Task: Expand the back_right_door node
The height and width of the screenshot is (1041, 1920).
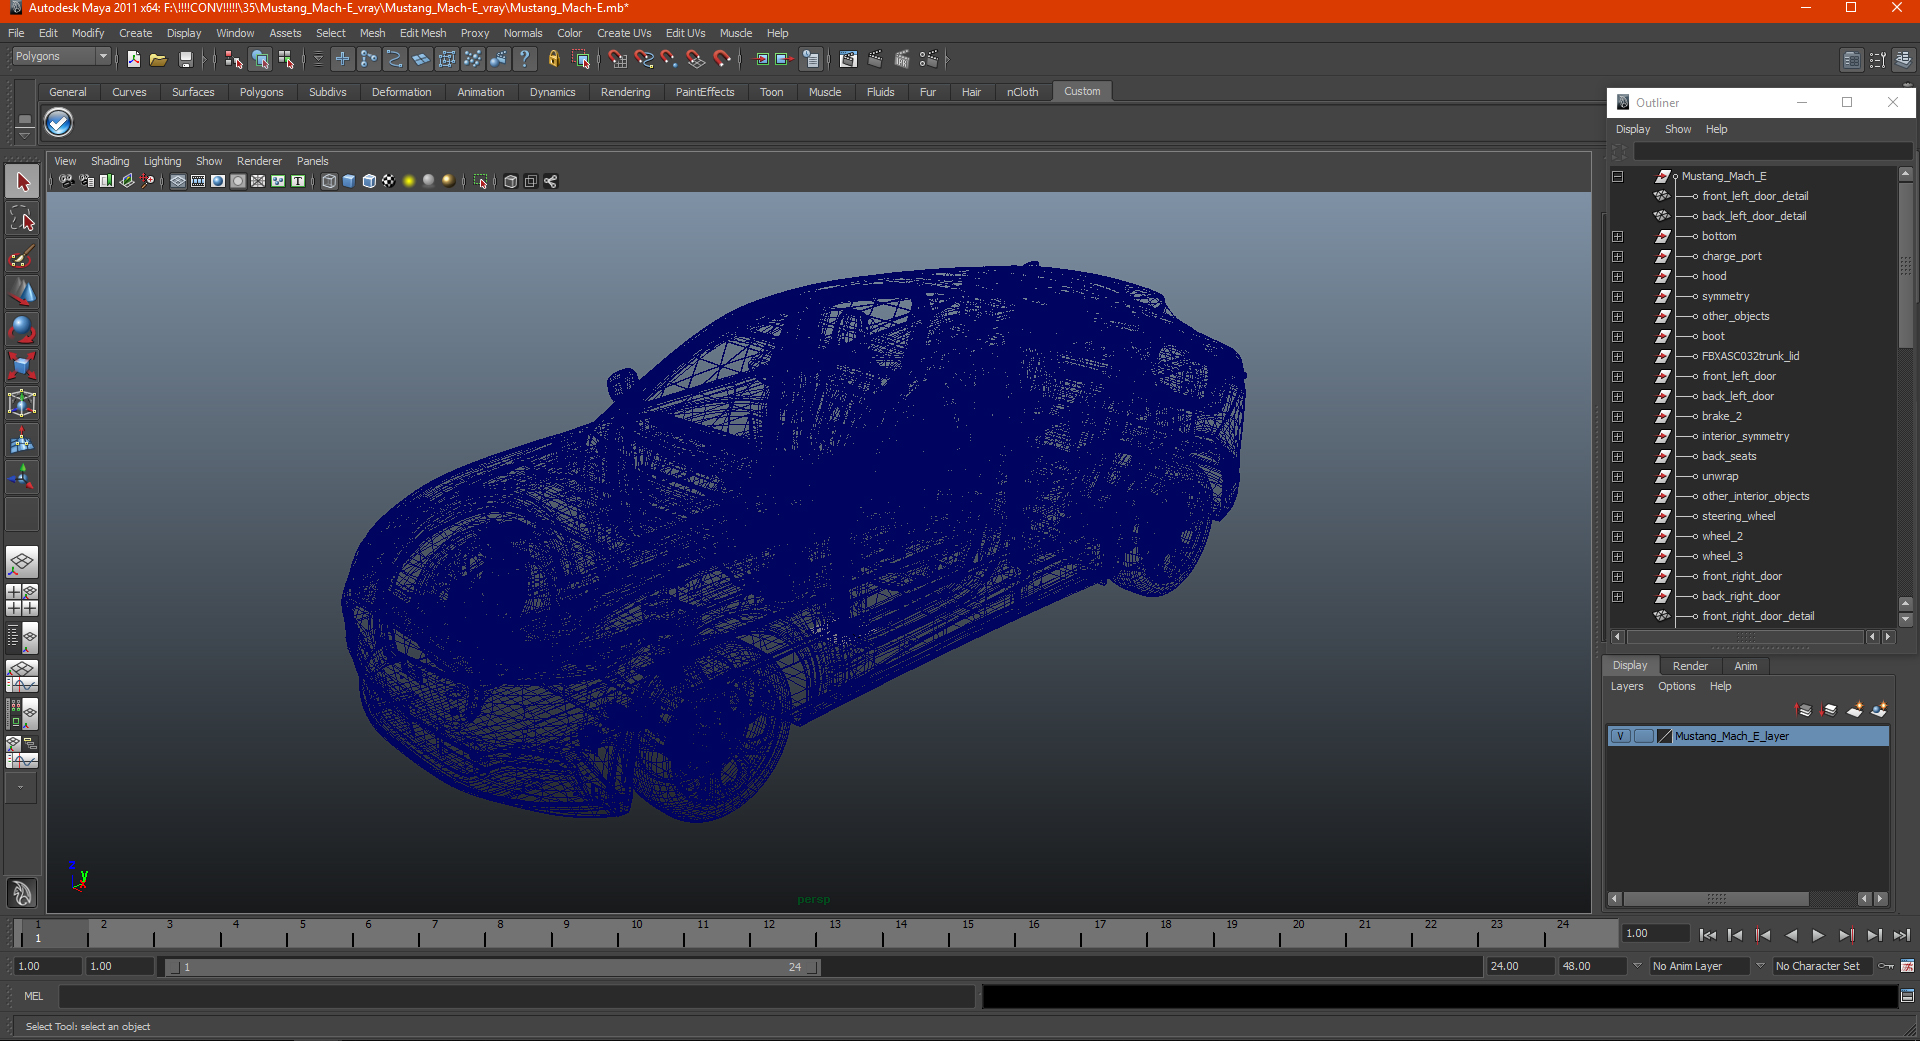Action: 1617,596
